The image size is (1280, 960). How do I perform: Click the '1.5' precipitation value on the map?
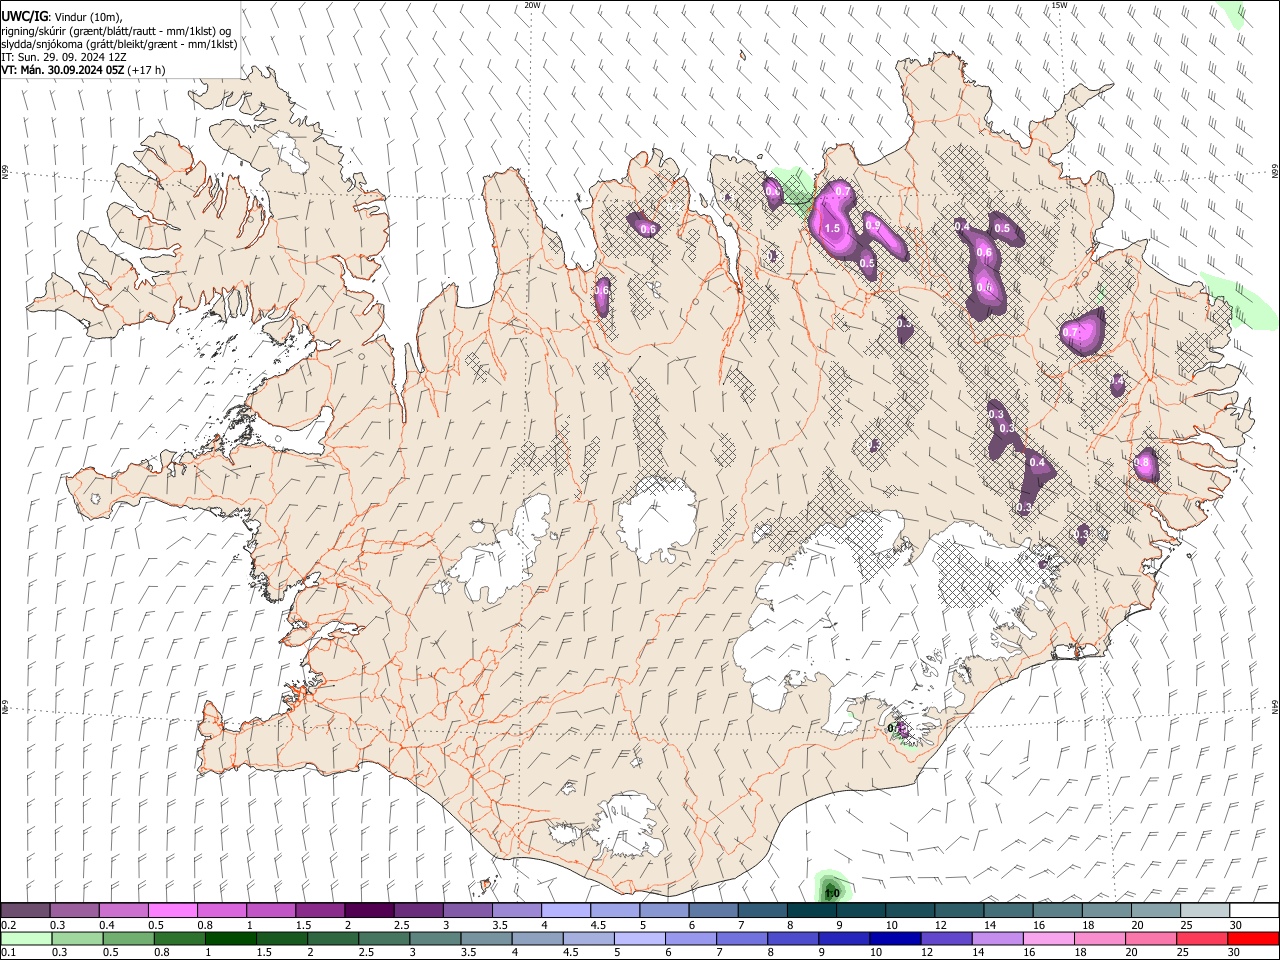(x=832, y=229)
